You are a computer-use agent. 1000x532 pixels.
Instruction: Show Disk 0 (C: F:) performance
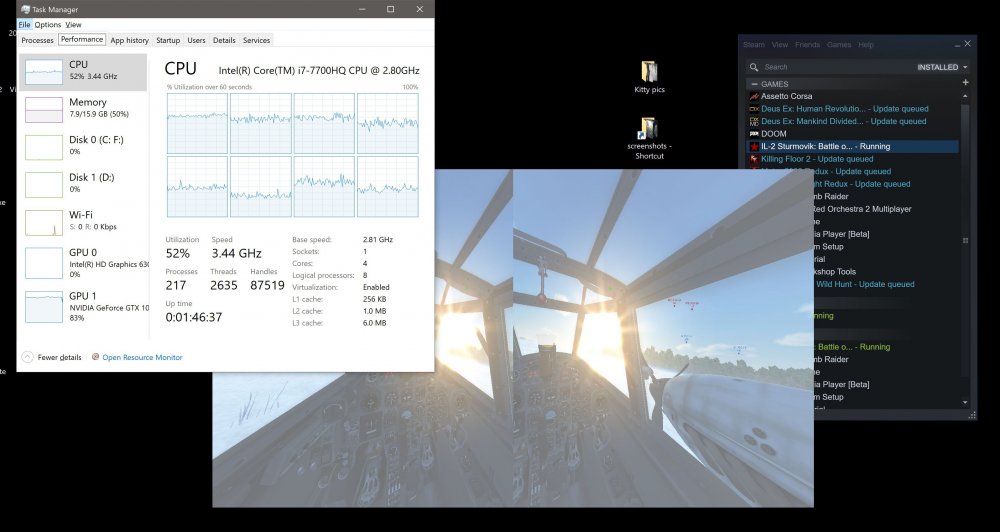tap(83, 147)
